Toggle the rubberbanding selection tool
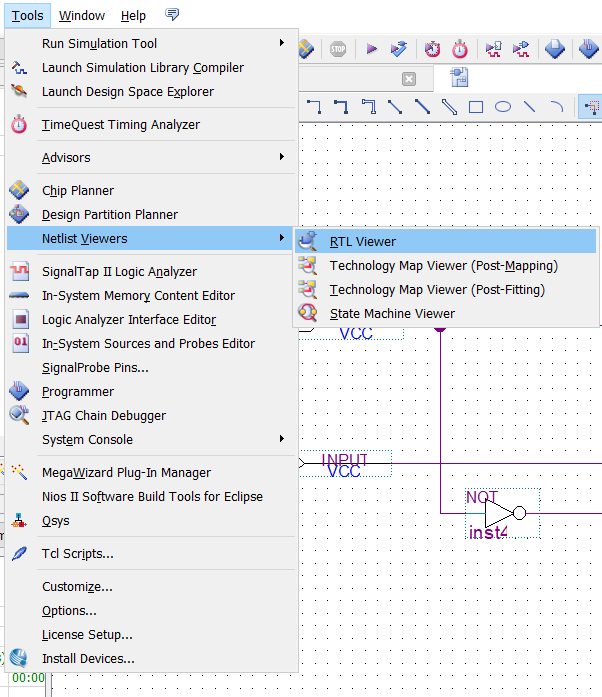 (591, 107)
